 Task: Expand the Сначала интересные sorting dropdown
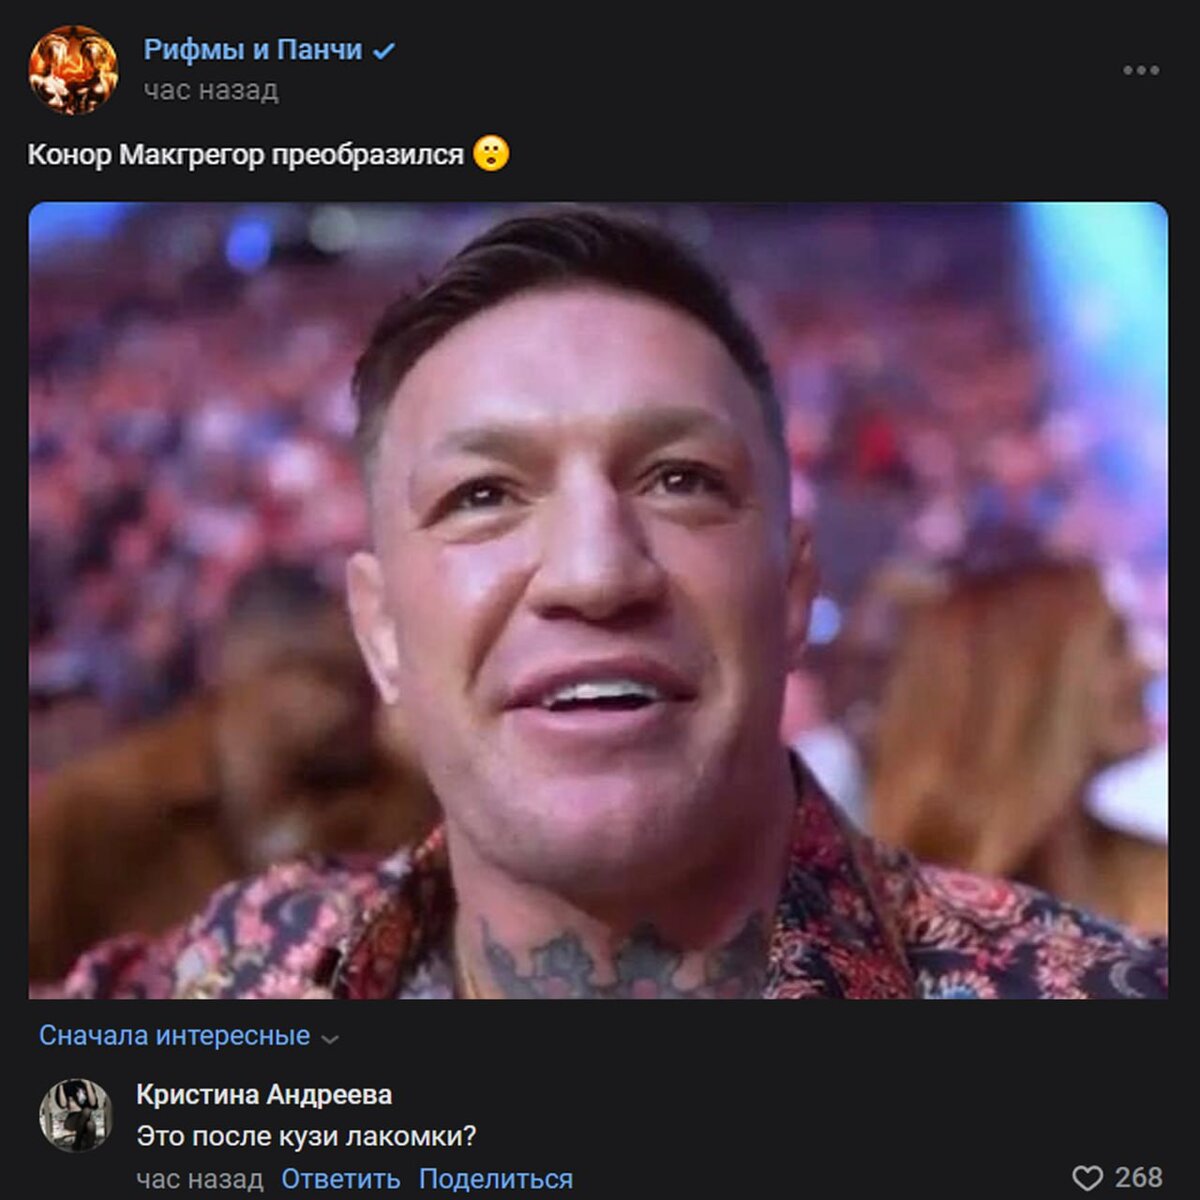click(189, 1036)
